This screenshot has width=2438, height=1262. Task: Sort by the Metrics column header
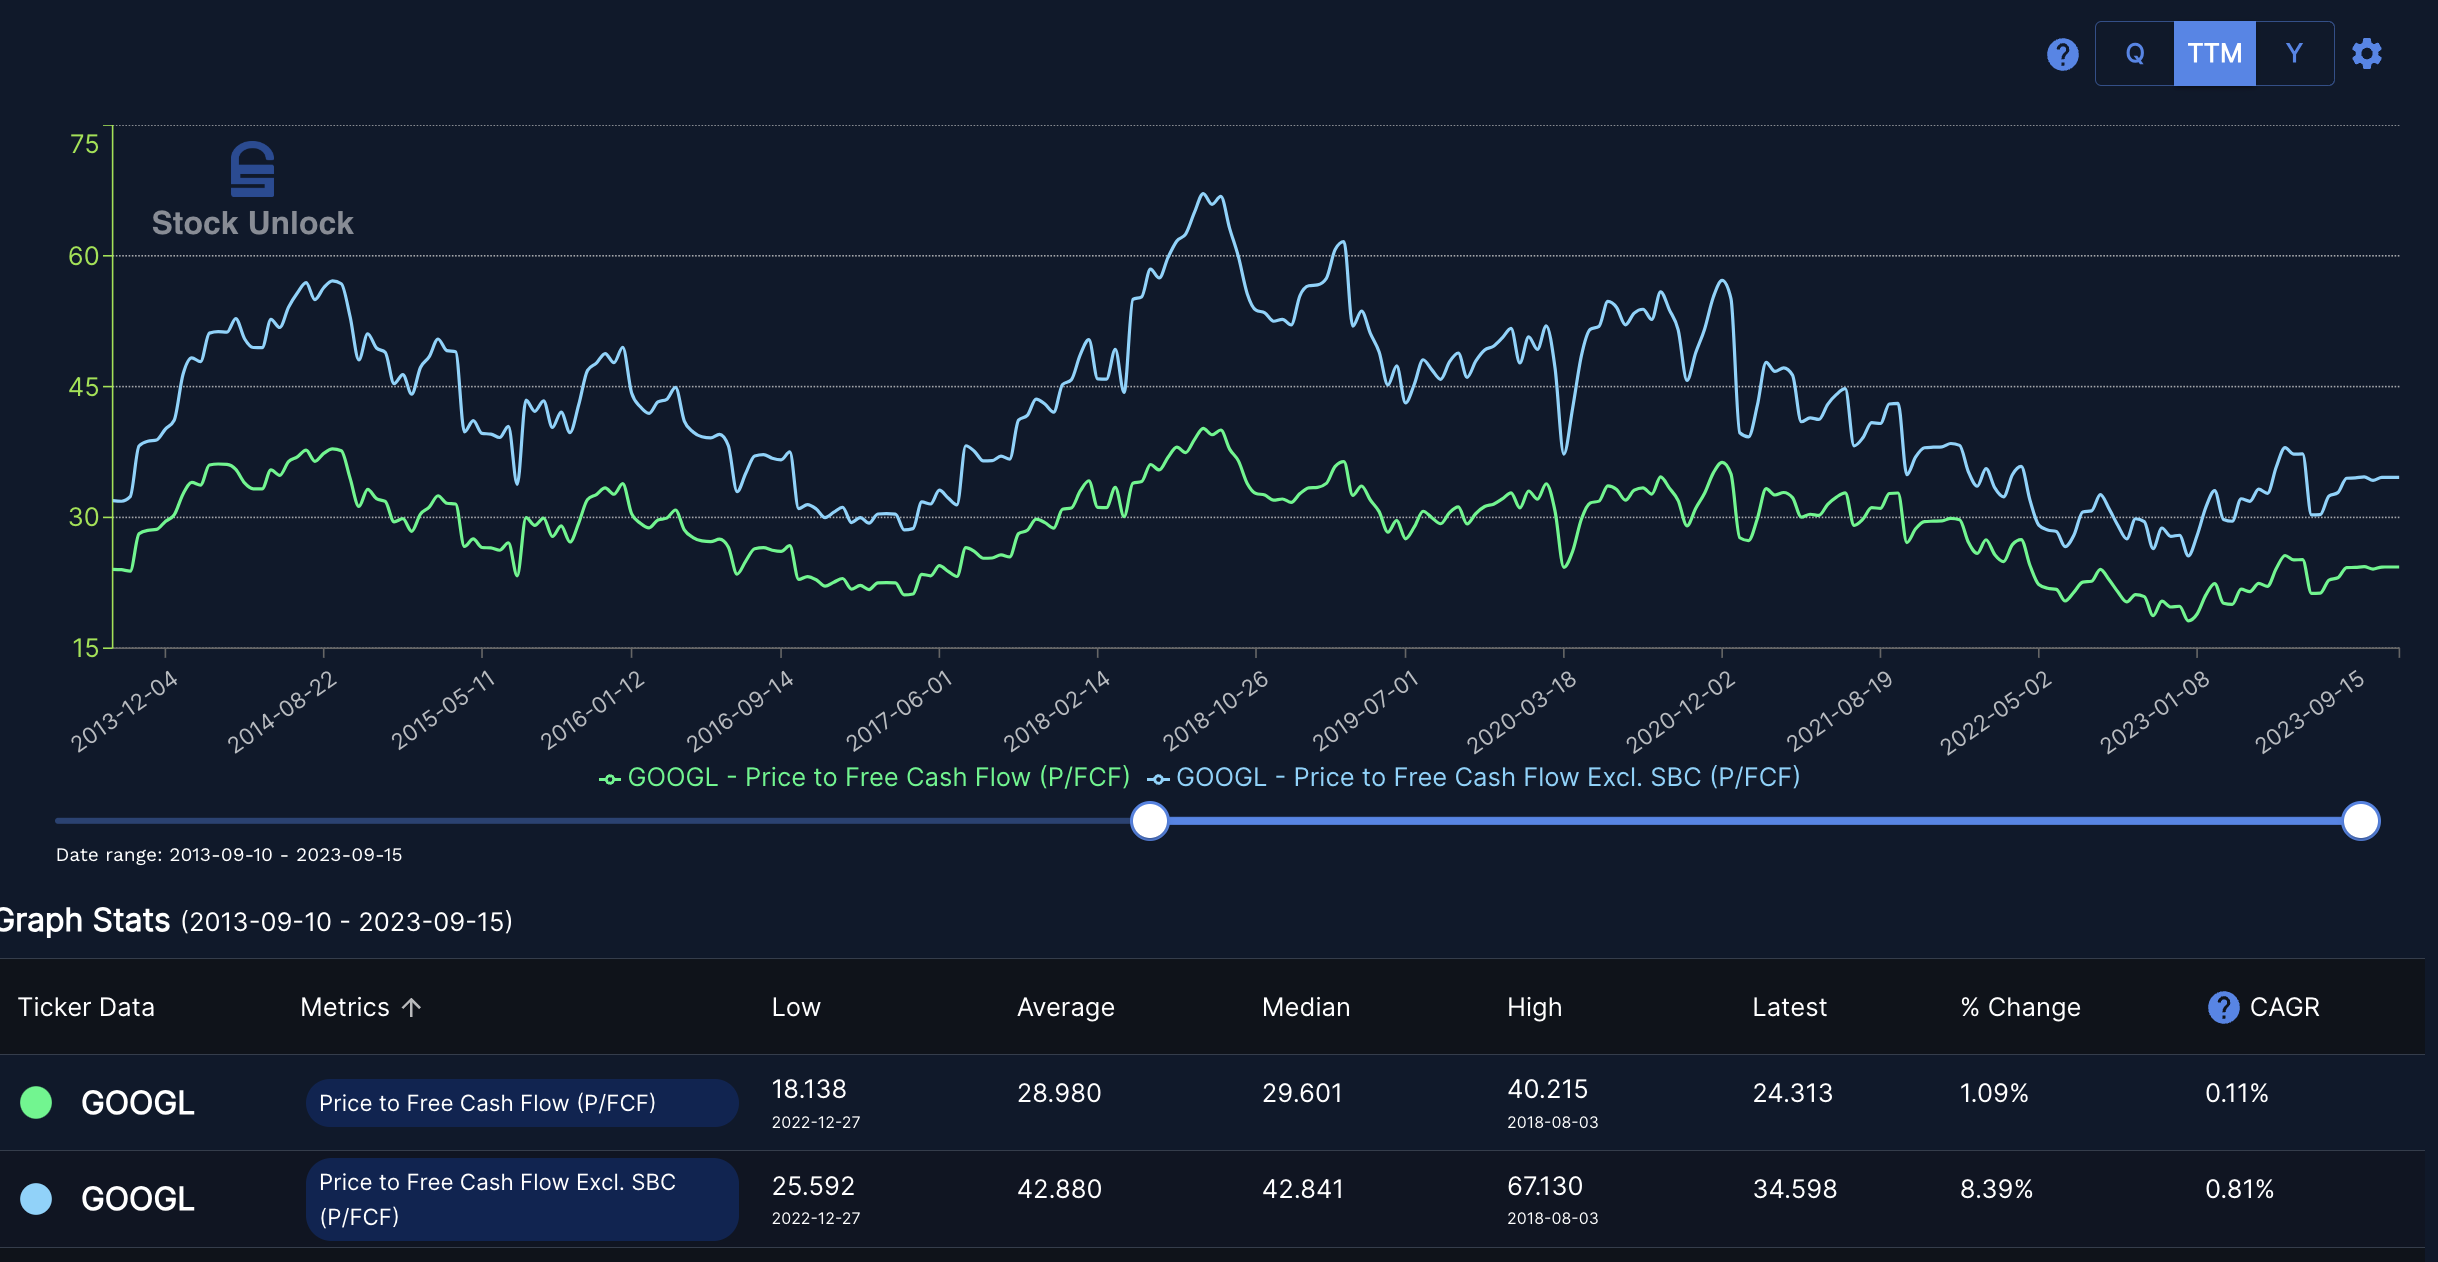coord(345,1007)
